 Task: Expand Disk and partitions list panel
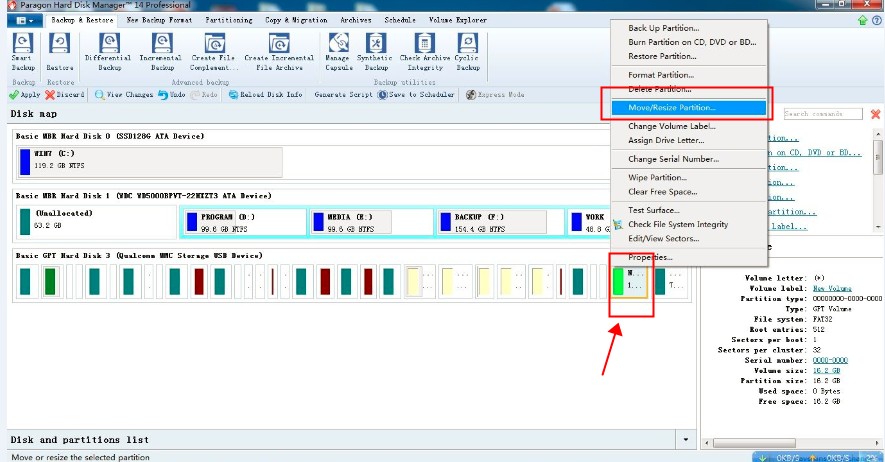686,439
